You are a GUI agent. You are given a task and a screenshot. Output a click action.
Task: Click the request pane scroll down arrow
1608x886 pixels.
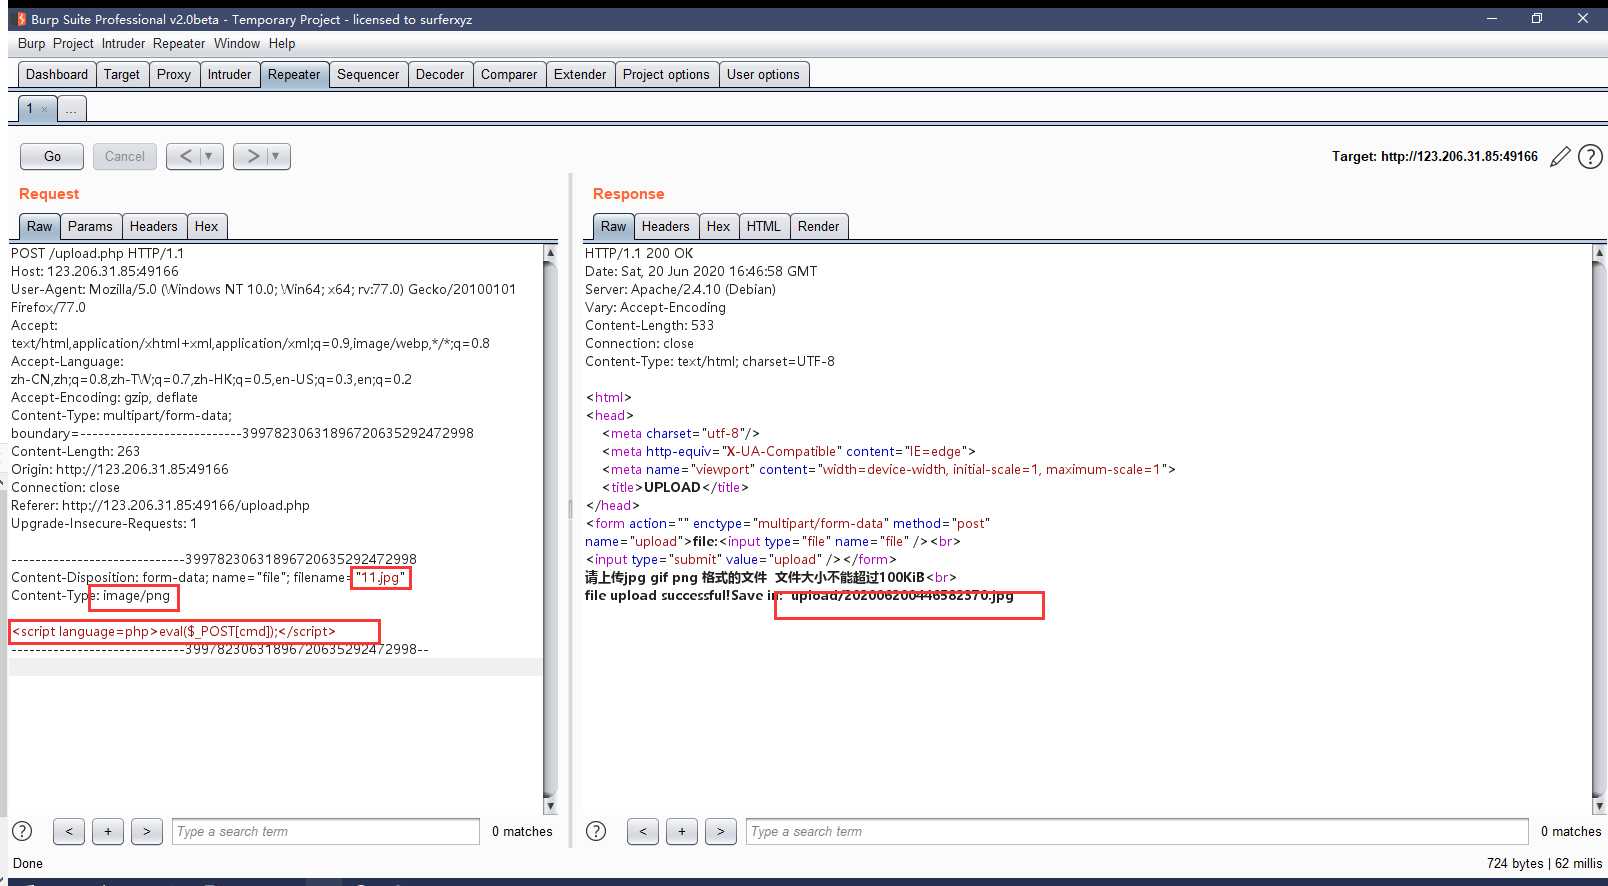coord(550,805)
